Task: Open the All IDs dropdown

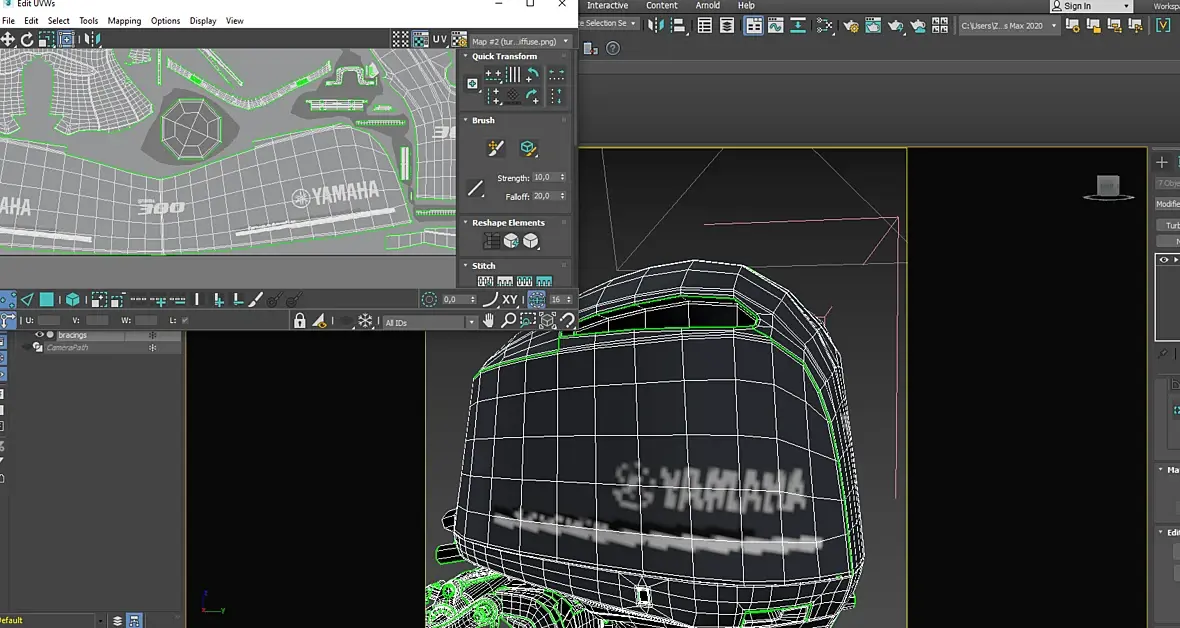Action: pyautogui.click(x=430, y=322)
